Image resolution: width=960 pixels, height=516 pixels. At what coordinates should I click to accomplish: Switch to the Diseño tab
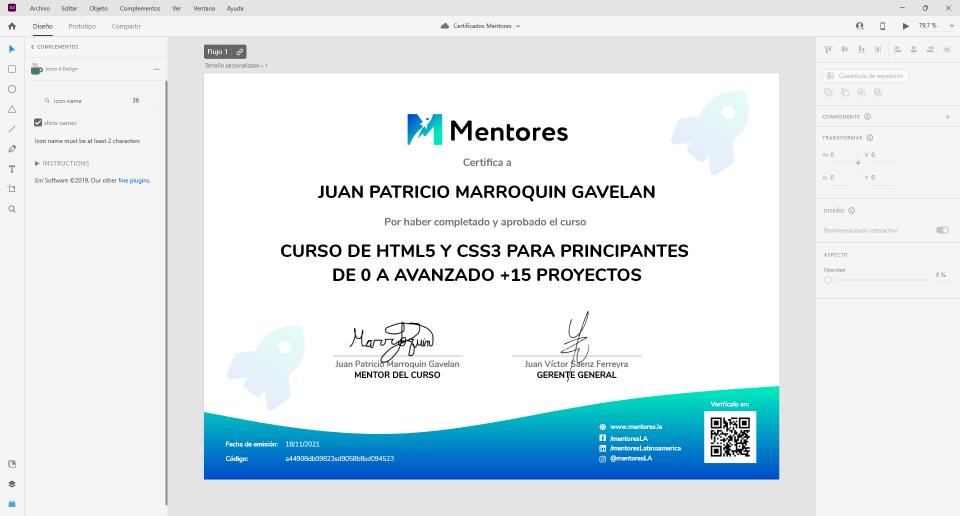click(x=43, y=26)
